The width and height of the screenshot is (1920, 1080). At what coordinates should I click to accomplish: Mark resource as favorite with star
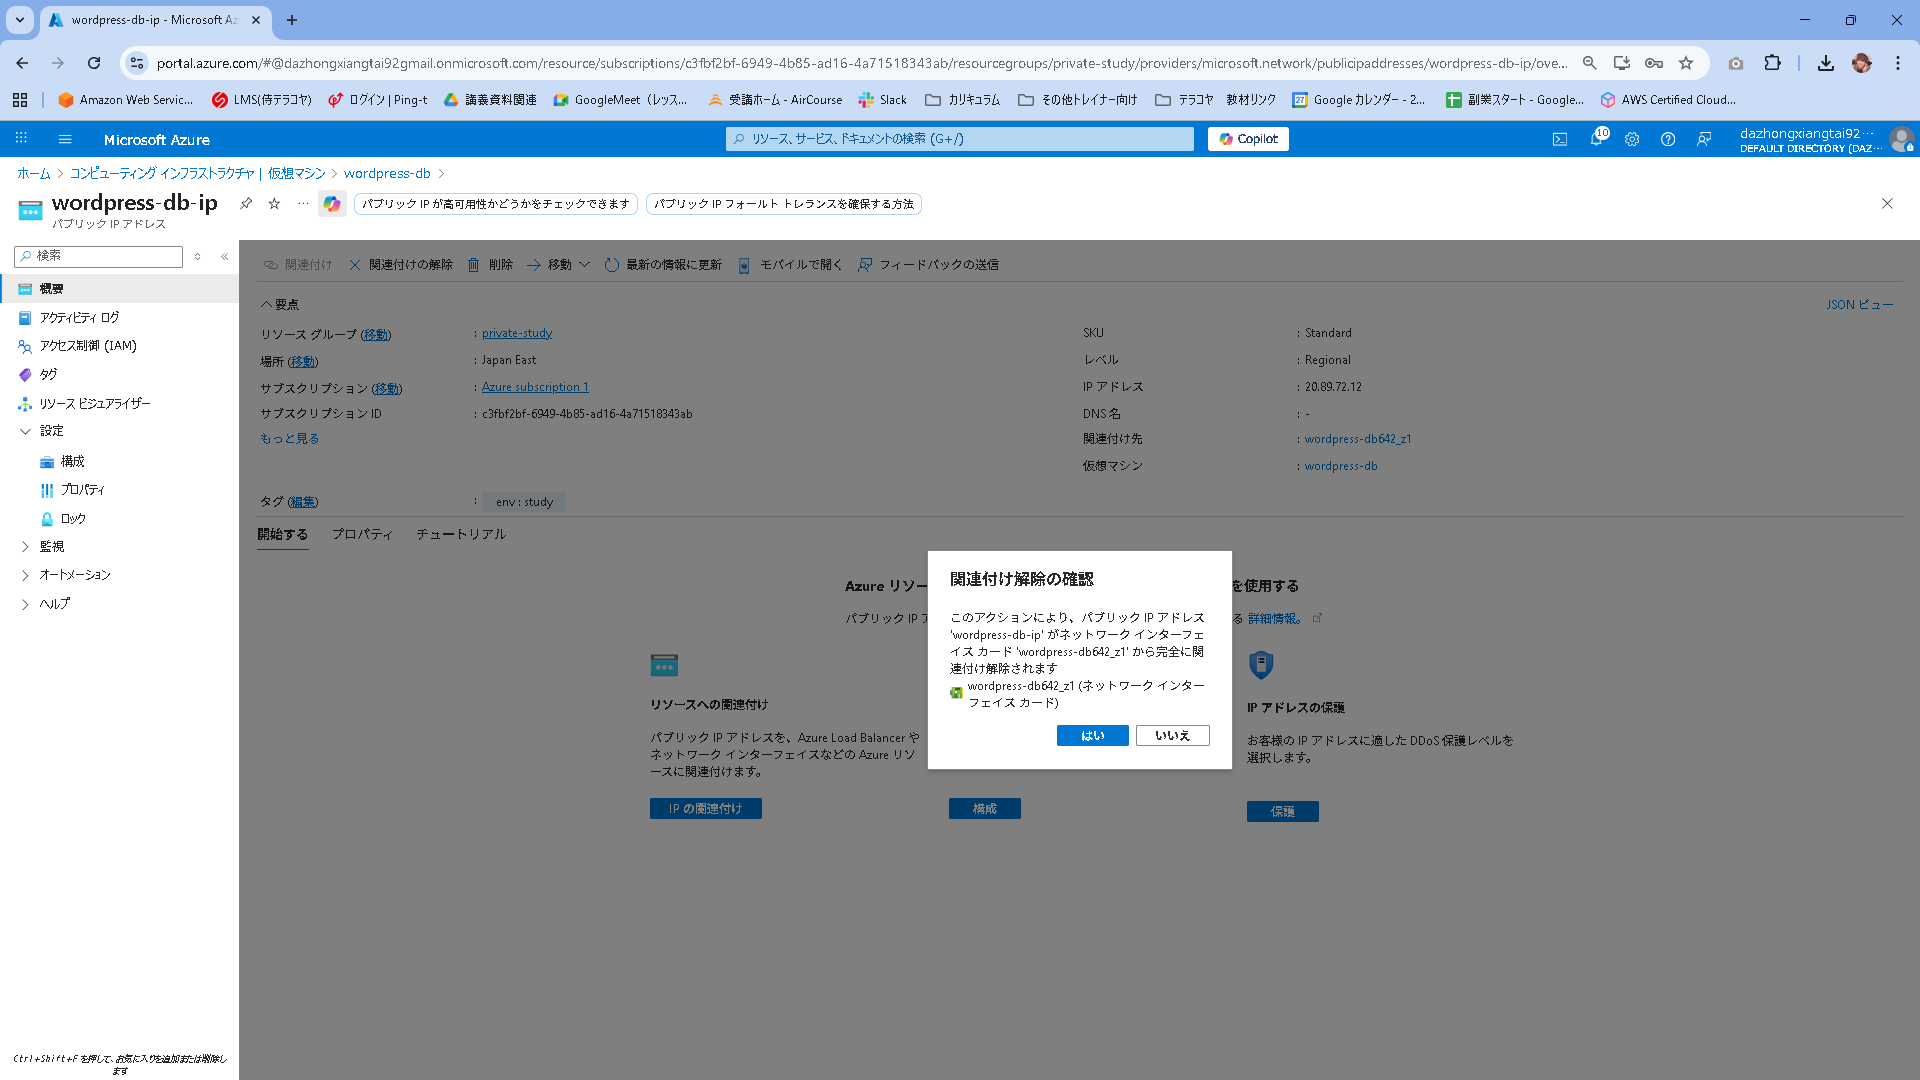(x=274, y=203)
